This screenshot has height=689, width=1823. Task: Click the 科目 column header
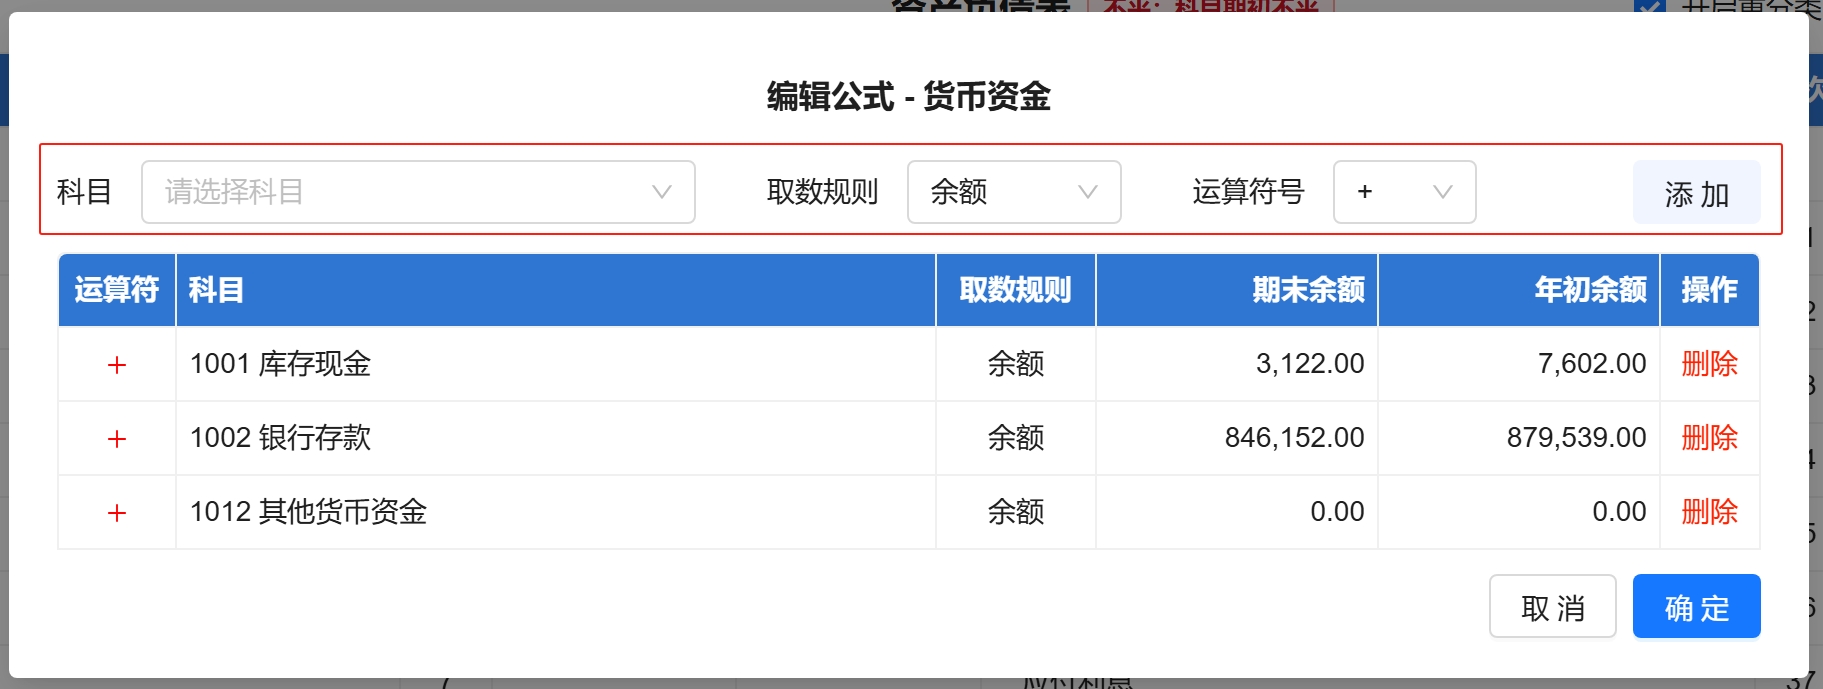216,290
